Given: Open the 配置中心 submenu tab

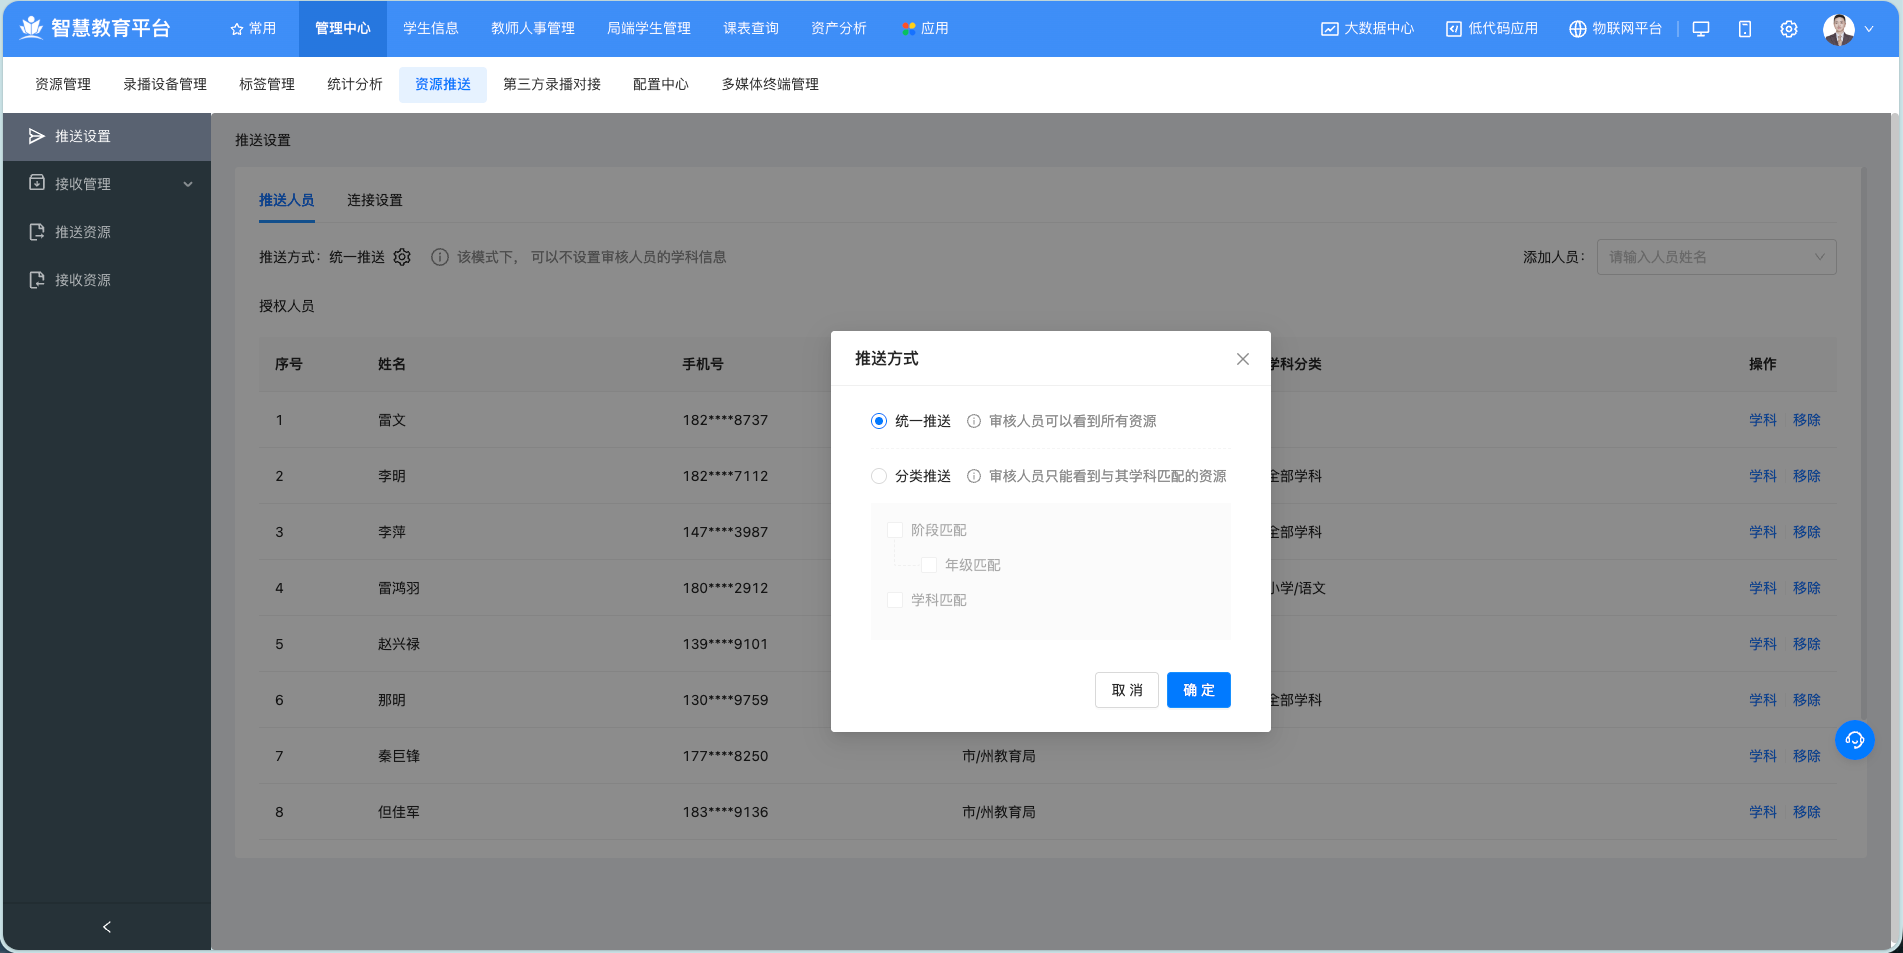Looking at the screenshot, I should click(x=660, y=85).
